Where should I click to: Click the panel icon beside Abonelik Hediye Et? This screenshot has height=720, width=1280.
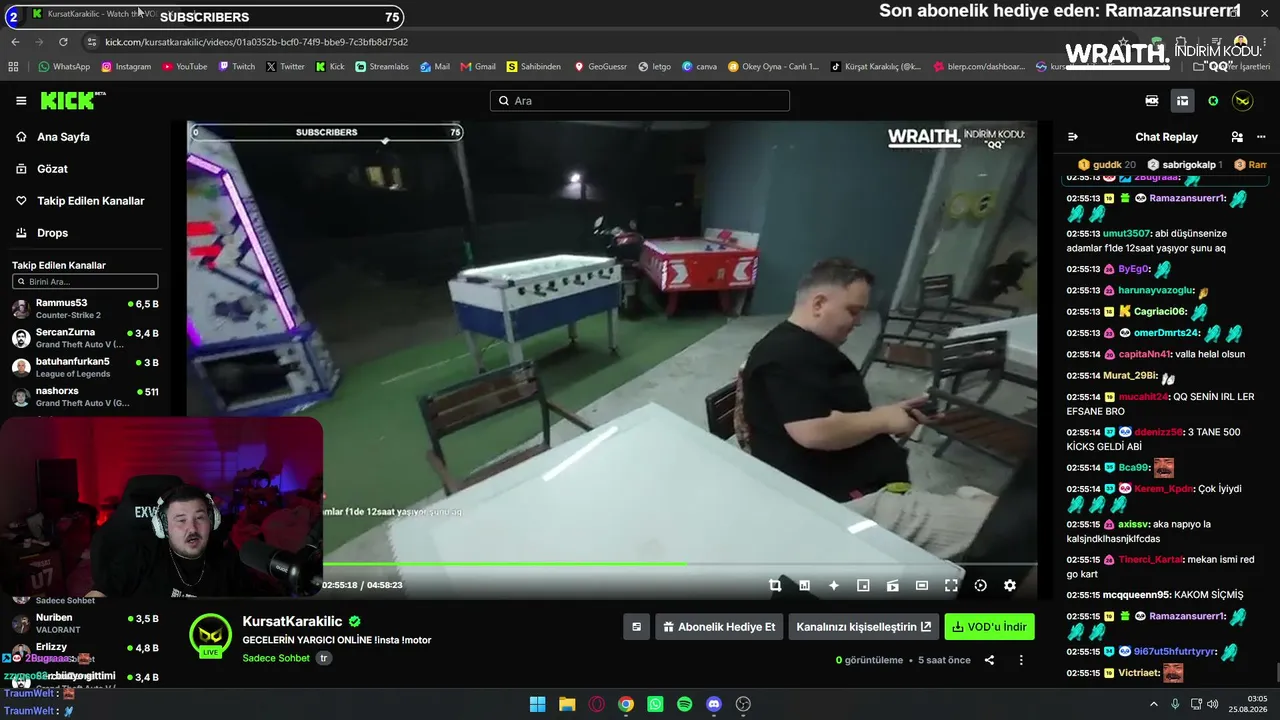(636, 627)
